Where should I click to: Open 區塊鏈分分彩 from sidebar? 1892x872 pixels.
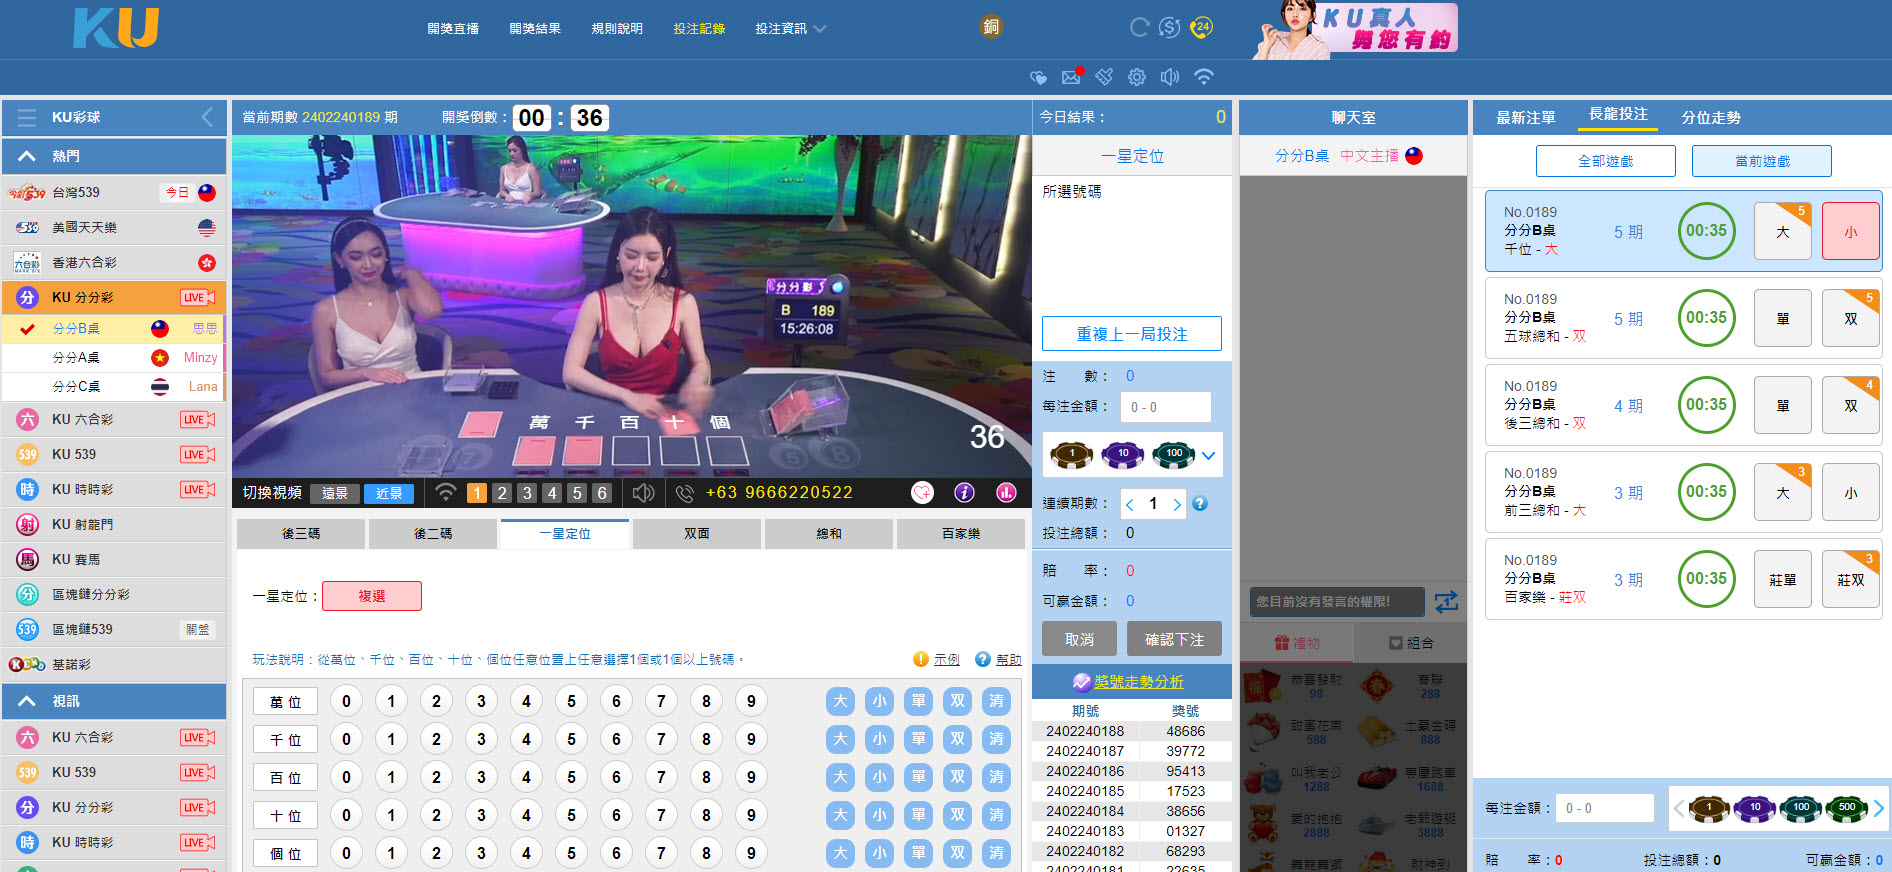pyautogui.click(x=114, y=594)
